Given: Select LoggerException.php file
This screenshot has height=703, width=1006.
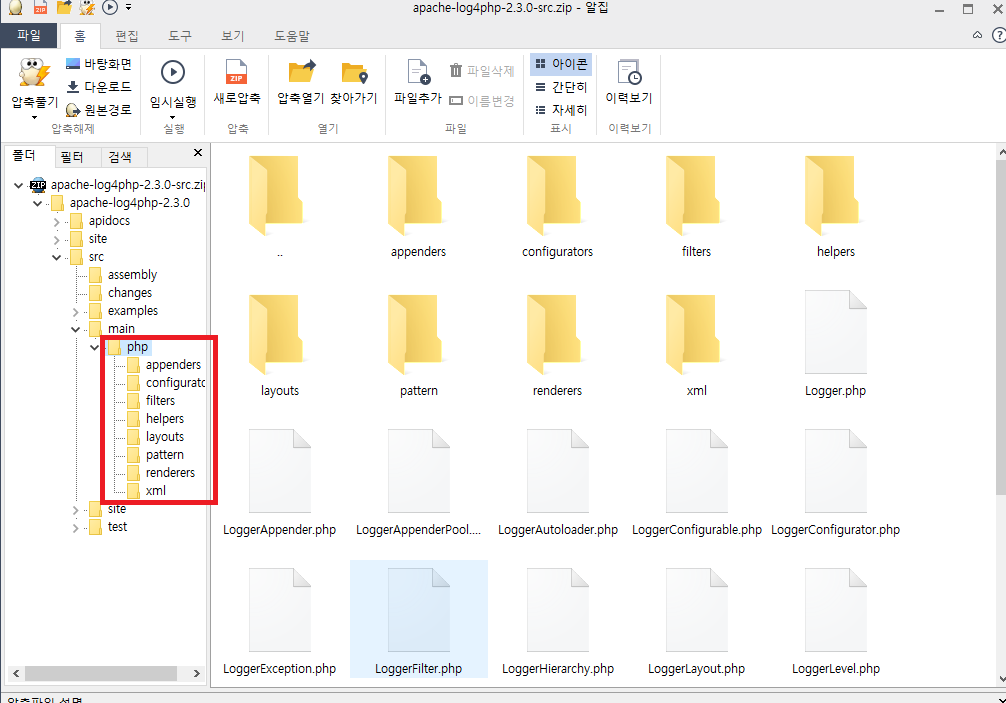Looking at the screenshot, I should click(280, 621).
